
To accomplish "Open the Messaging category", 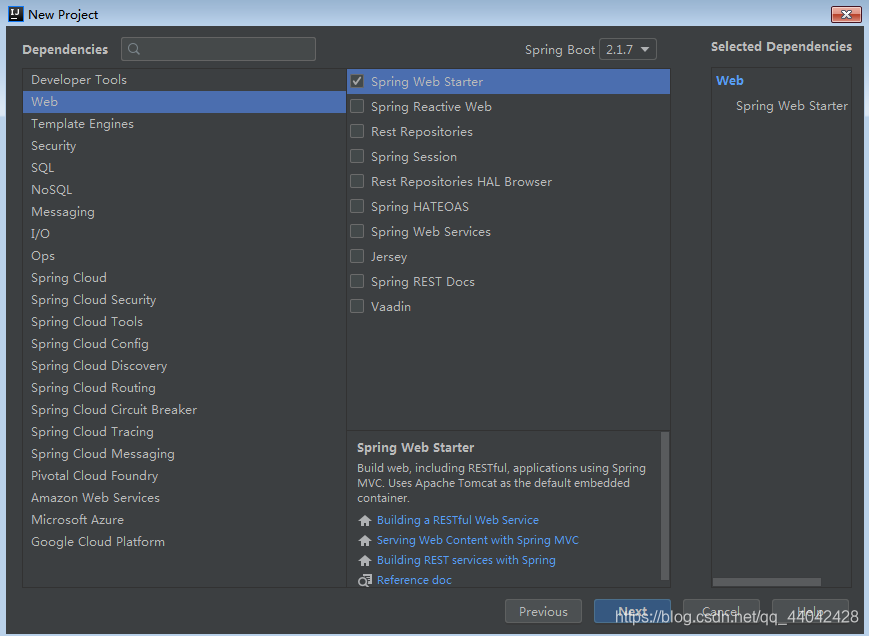I will [x=184, y=212].
